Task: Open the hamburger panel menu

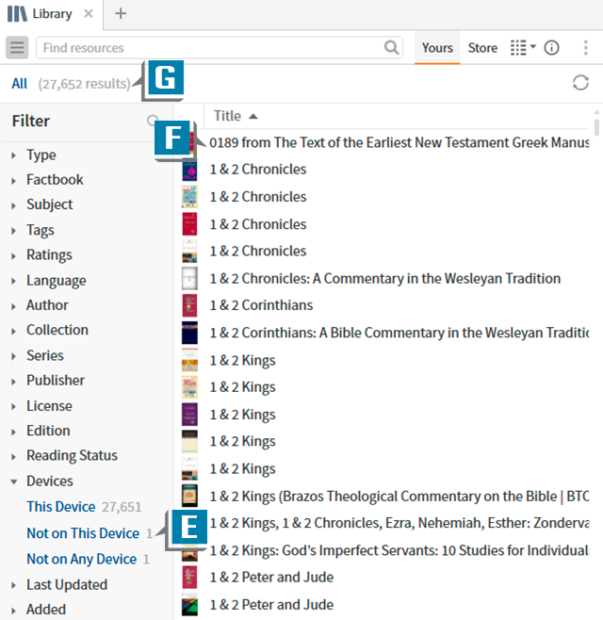Action: click(17, 48)
